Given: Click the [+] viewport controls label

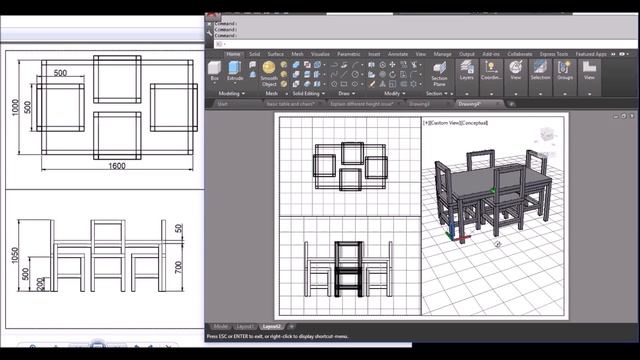Looking at the screenshot, I should [x=426, y=123].
